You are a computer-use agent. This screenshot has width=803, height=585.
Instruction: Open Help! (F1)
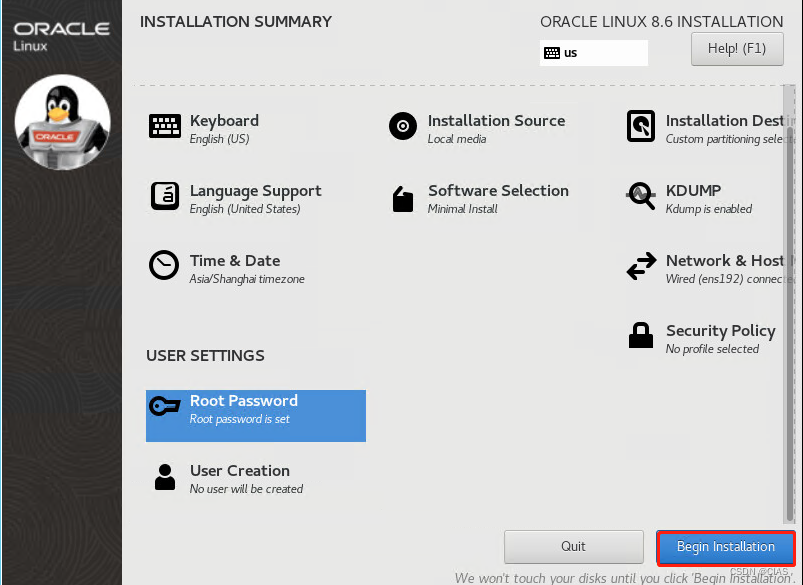737,48
